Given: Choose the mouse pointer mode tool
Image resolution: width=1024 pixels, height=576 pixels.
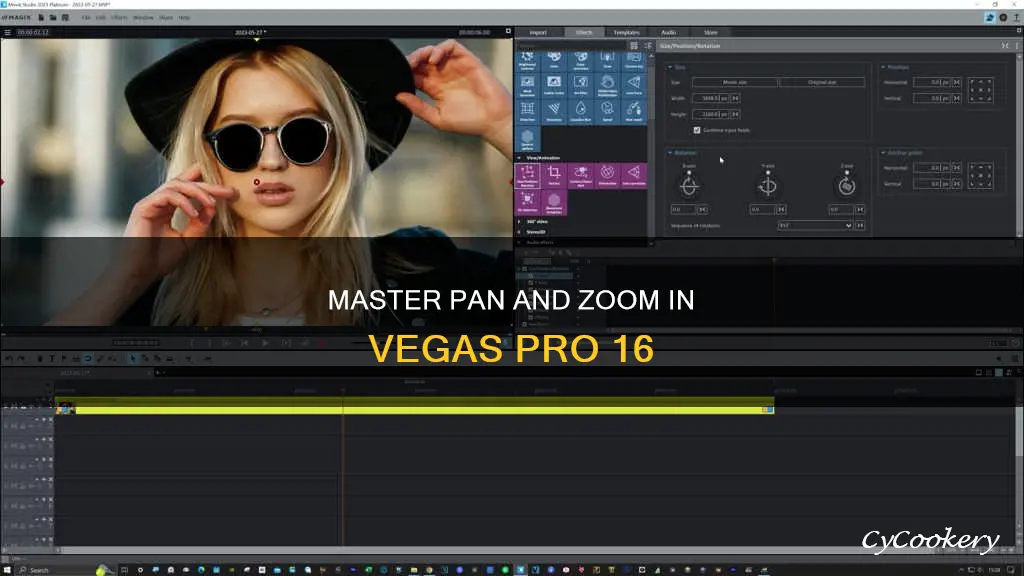Looking at the screenshot, I should [133, 359].
